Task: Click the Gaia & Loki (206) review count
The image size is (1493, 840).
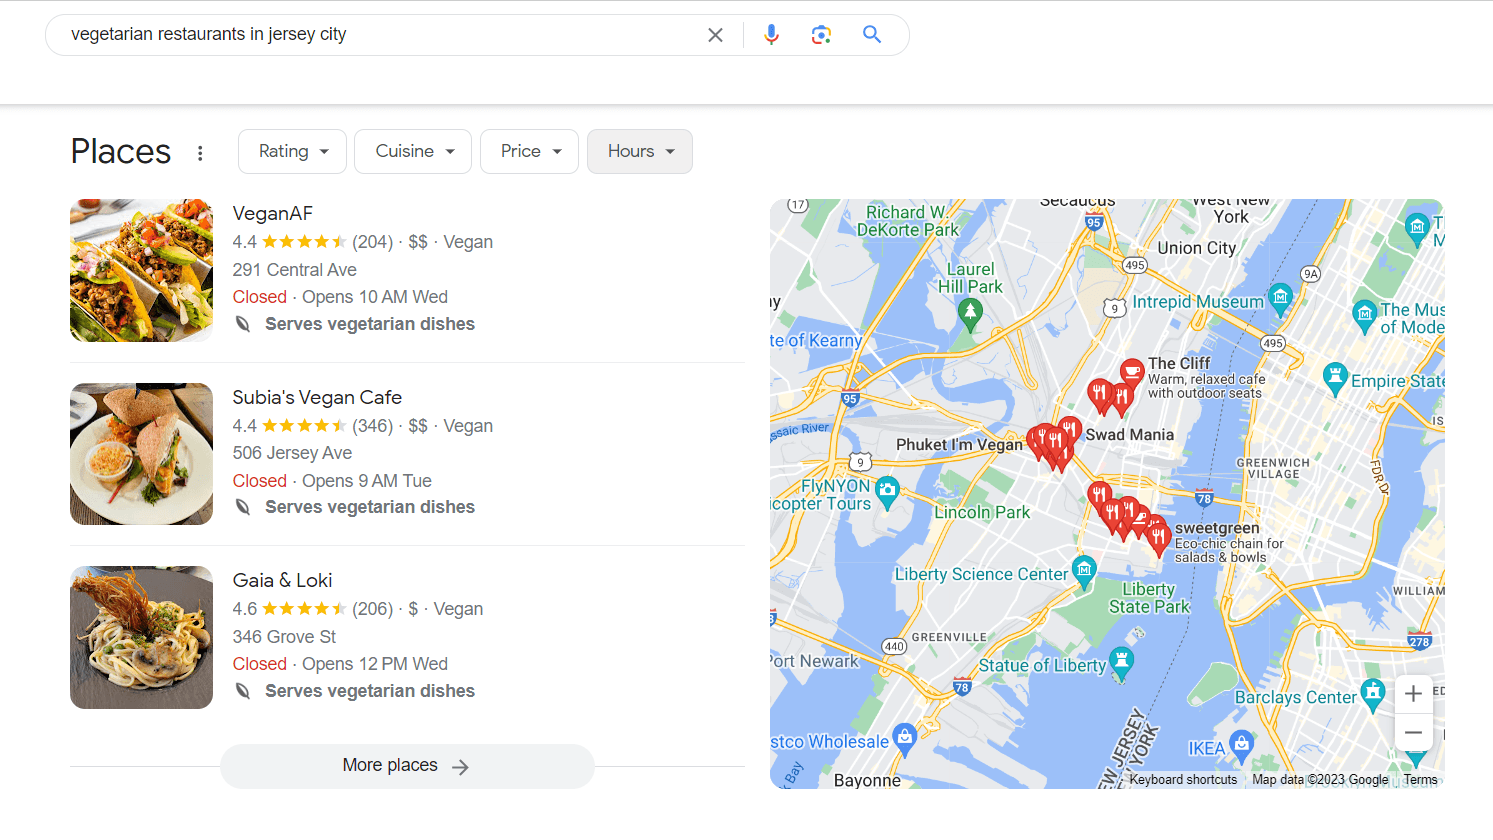Action: tap(373, 609)
